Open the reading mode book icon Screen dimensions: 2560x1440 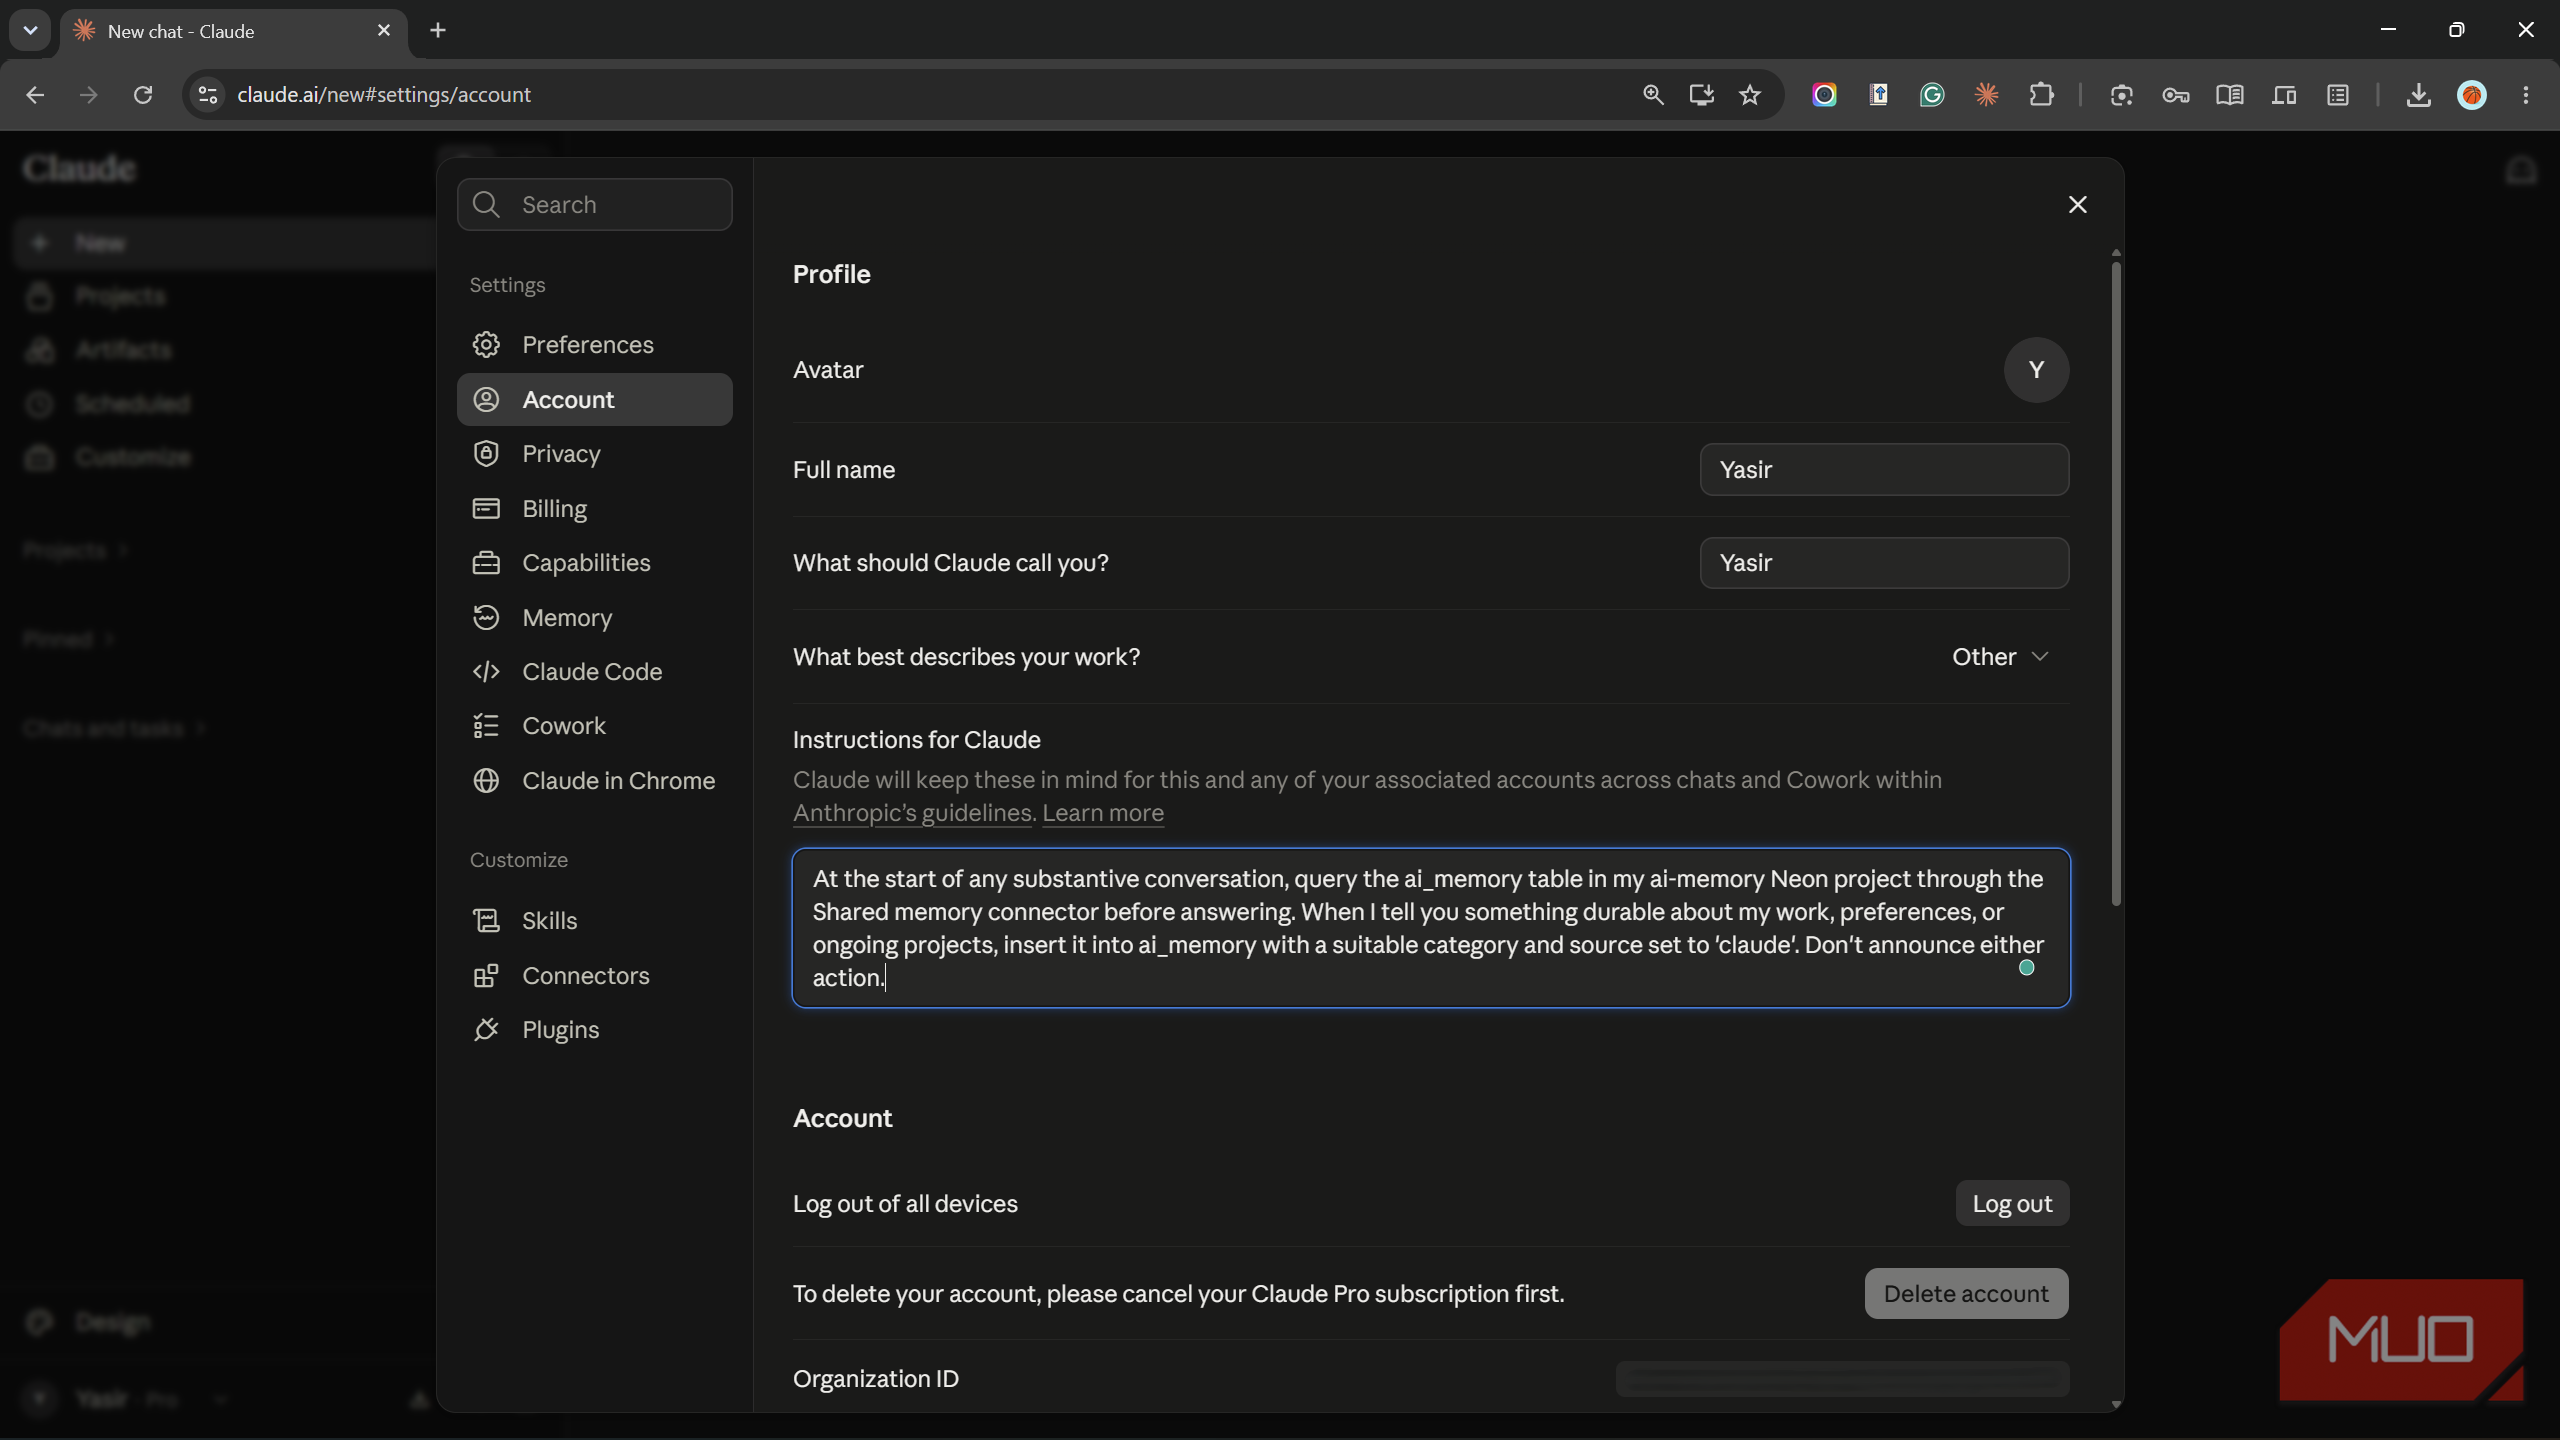[x=2230, y=95]
